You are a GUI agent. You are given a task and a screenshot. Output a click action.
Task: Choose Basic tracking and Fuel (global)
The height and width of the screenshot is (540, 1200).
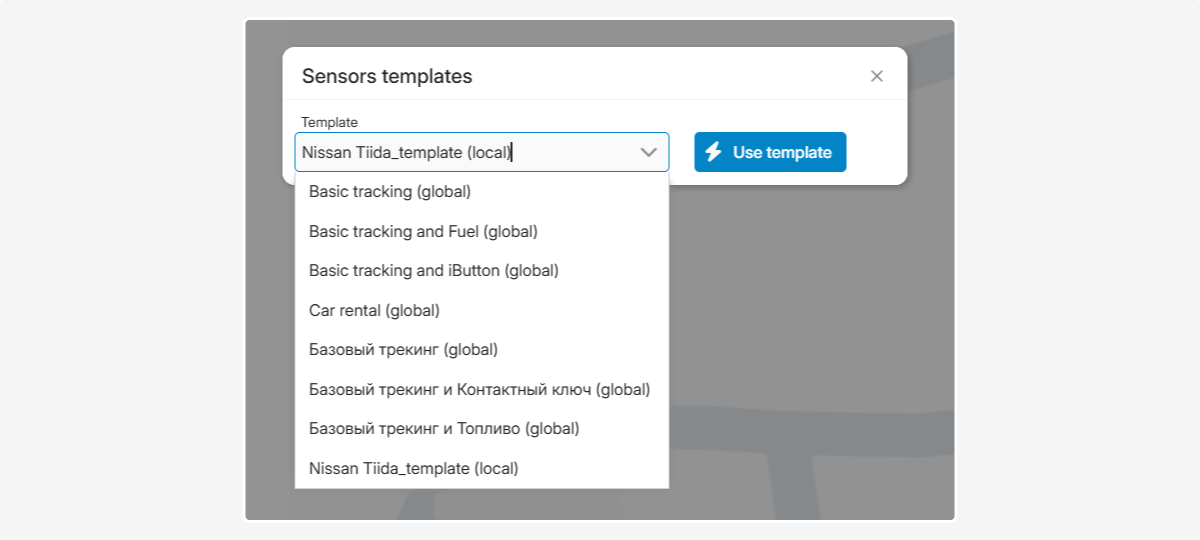point(423,231)
